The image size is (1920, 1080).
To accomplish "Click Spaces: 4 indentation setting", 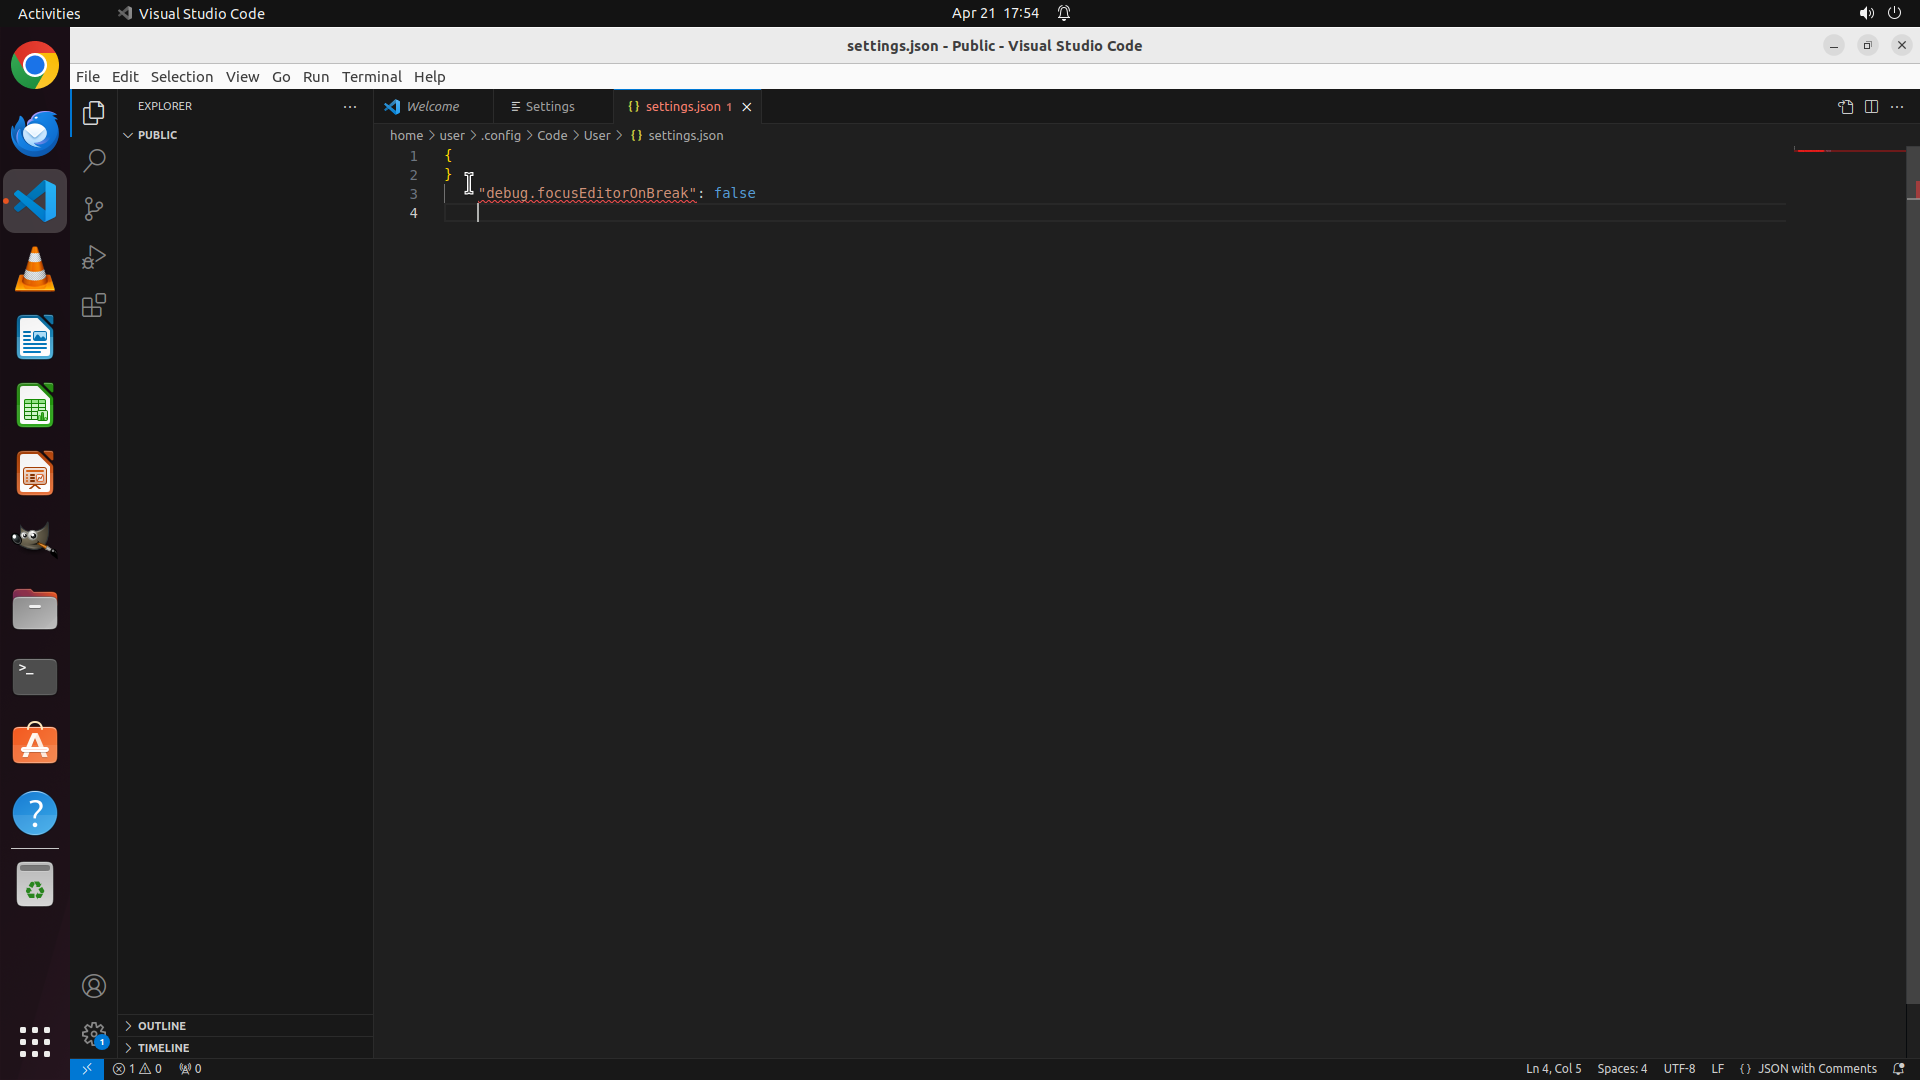I will coord(1621,1068).
